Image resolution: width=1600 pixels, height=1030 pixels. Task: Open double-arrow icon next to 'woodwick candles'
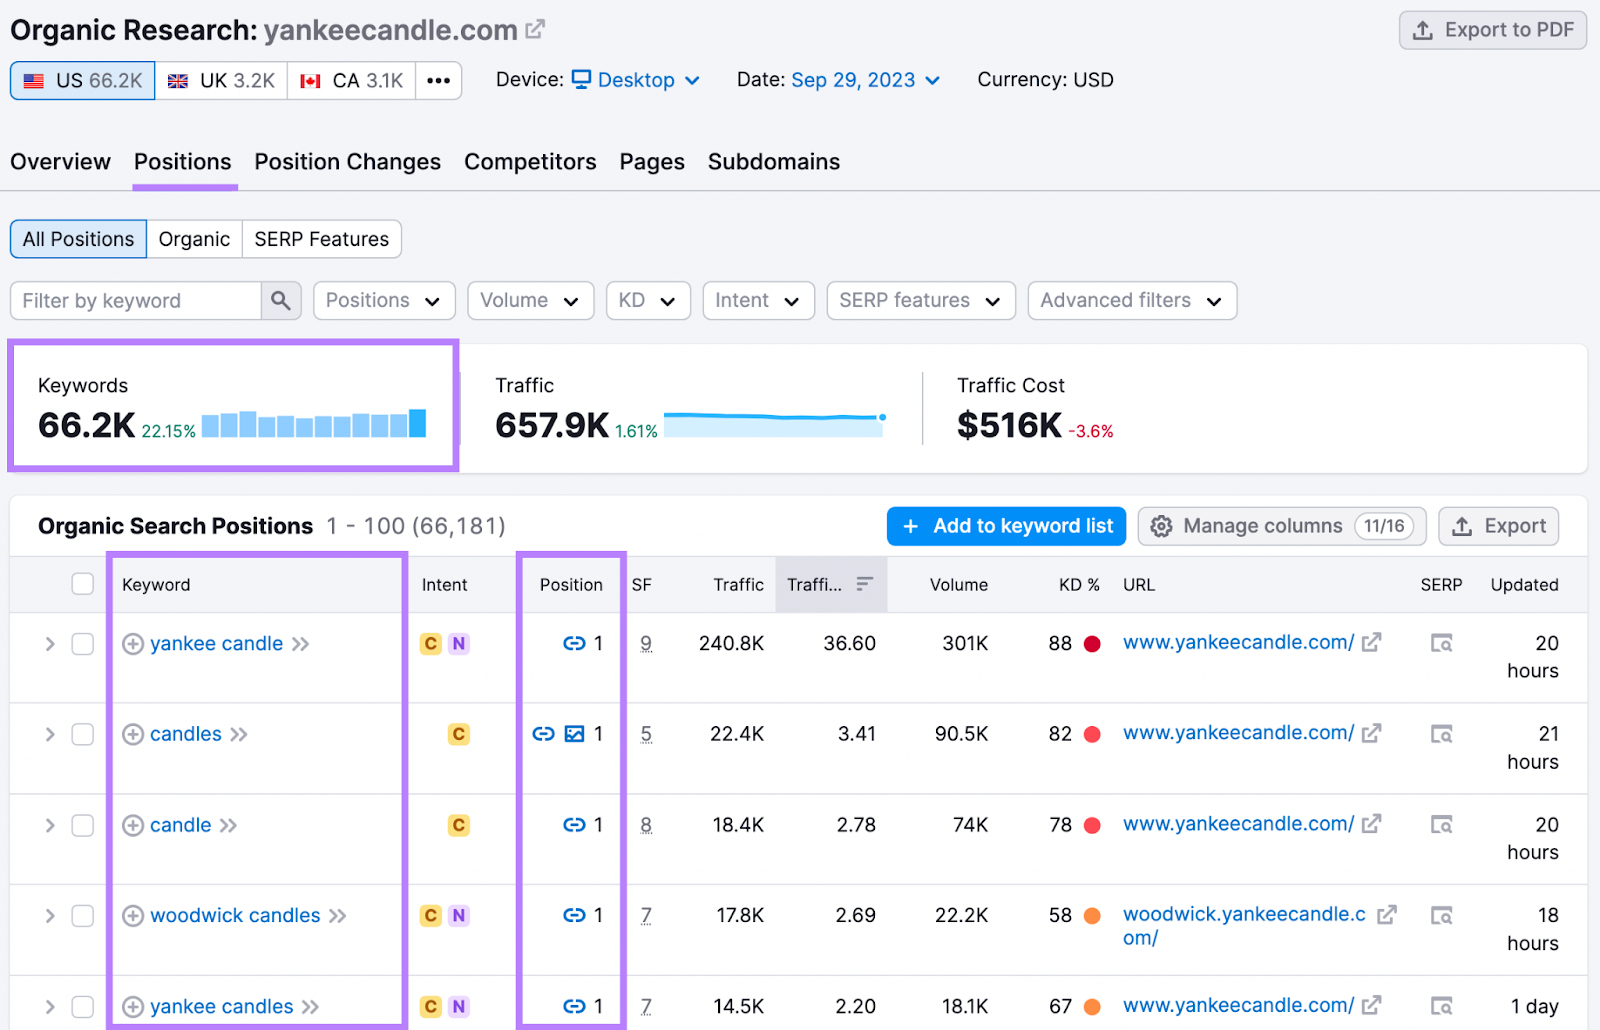coord(338,916)
